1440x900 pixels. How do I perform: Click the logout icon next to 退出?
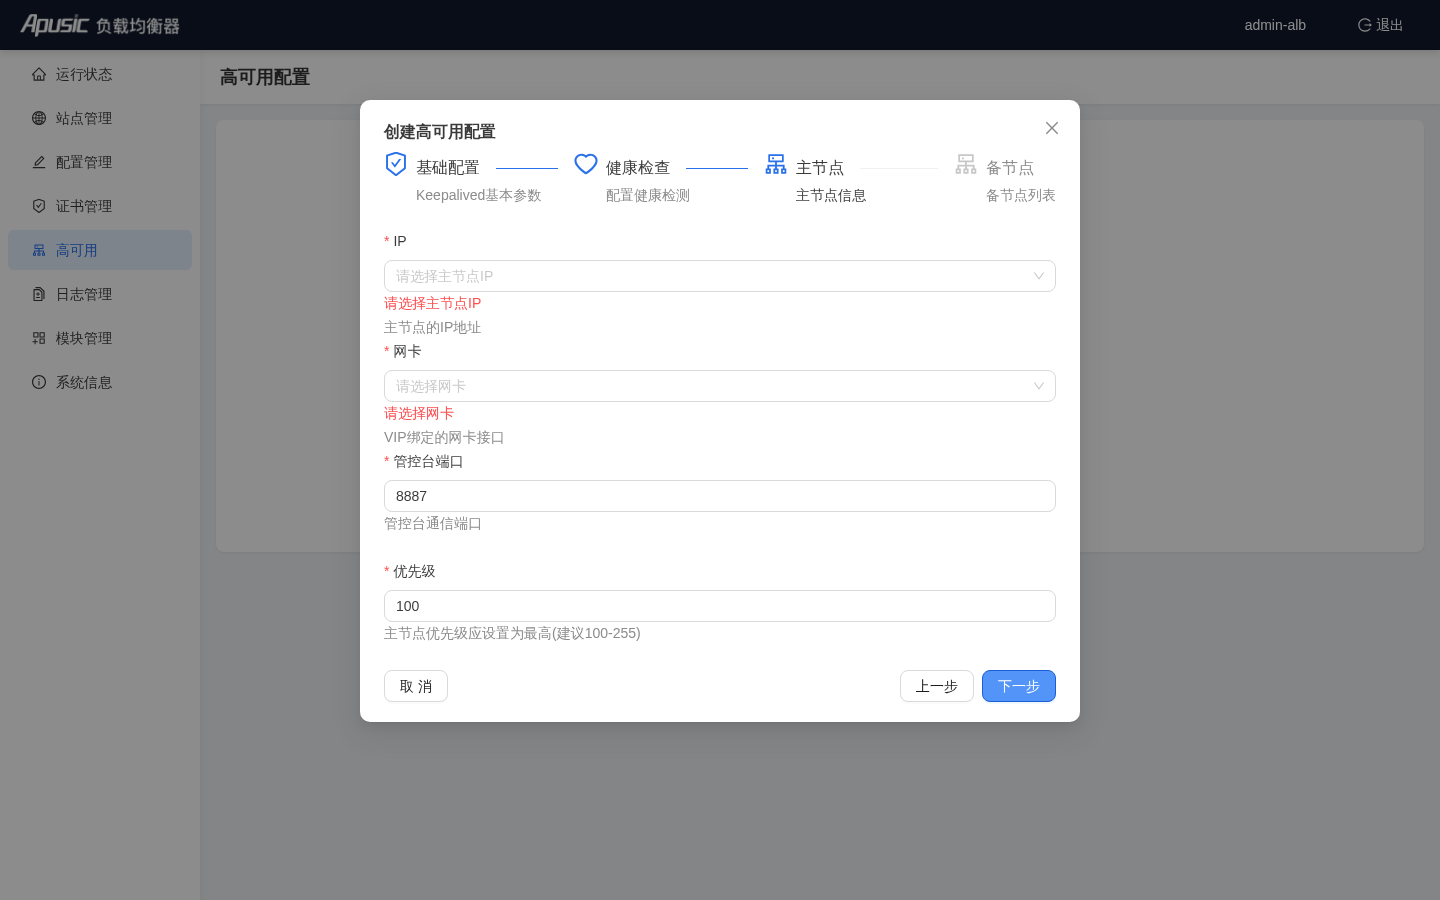1364,25
